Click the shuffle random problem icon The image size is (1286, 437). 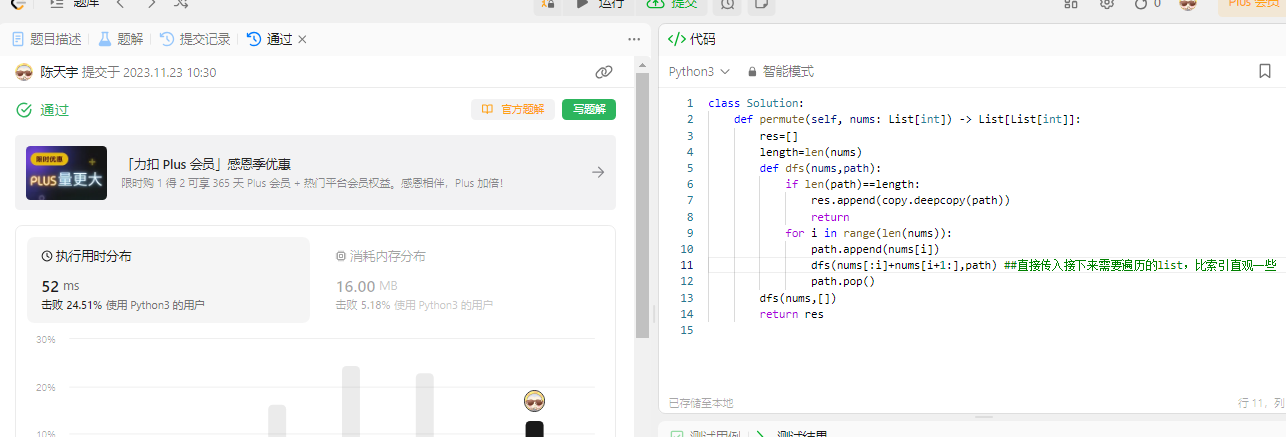coord(181,5)
